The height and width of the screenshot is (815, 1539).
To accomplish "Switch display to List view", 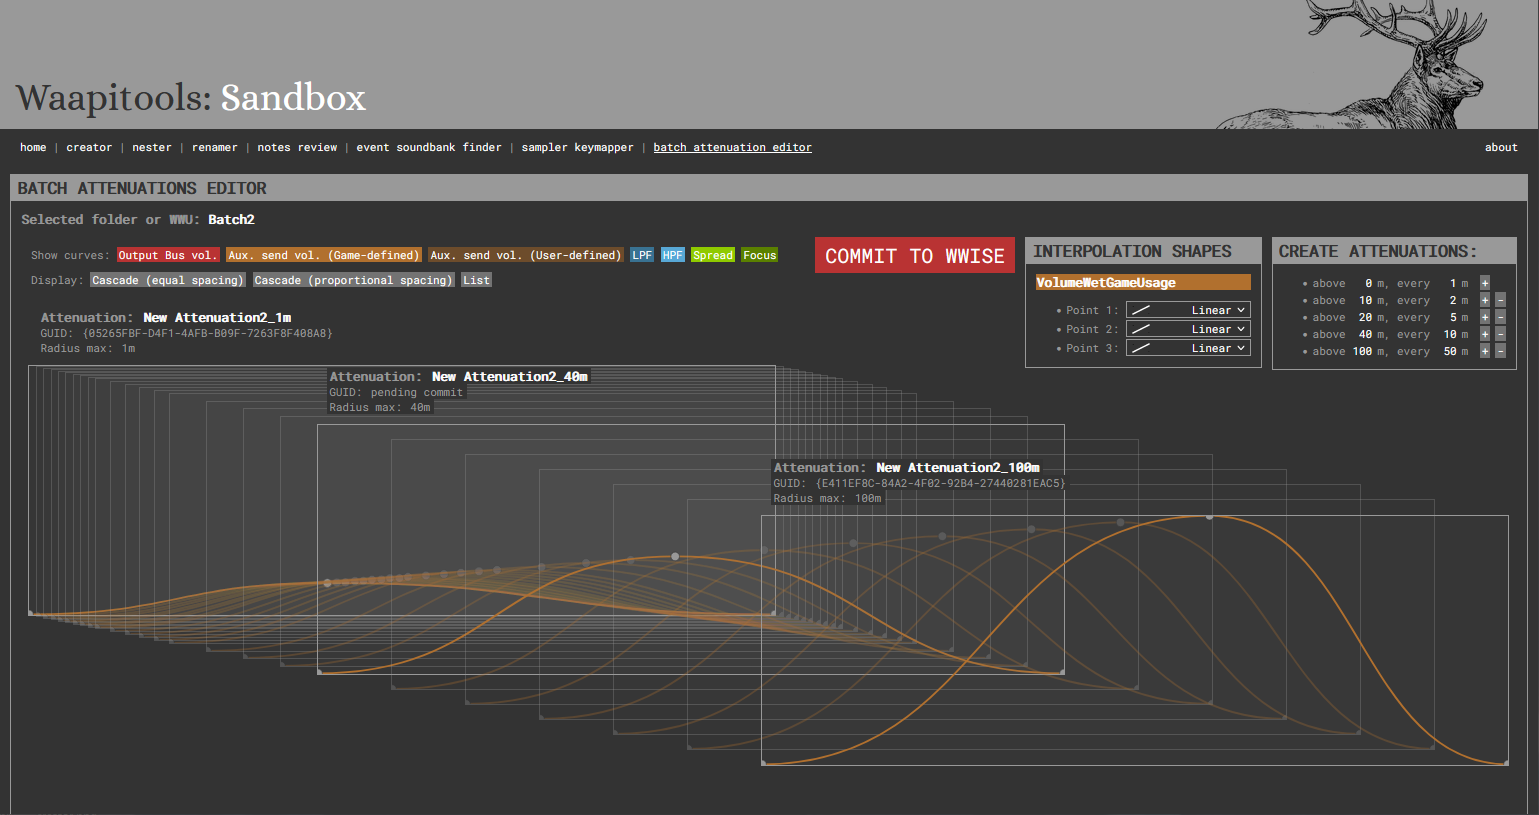I will 476,280.
